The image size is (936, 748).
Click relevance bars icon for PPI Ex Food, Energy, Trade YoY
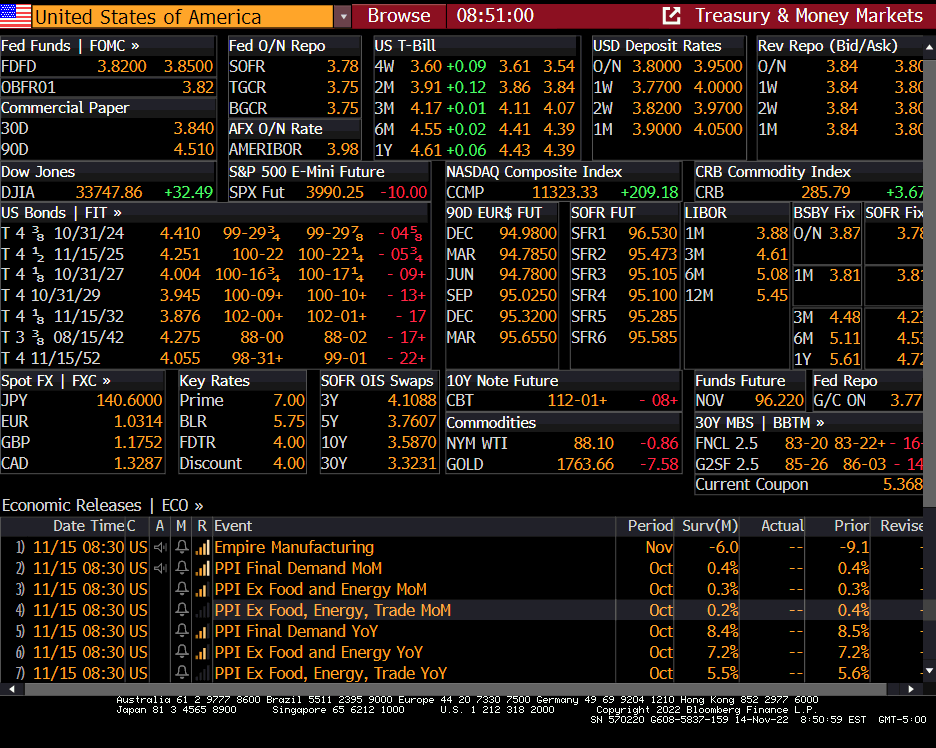tap(202, 673)
